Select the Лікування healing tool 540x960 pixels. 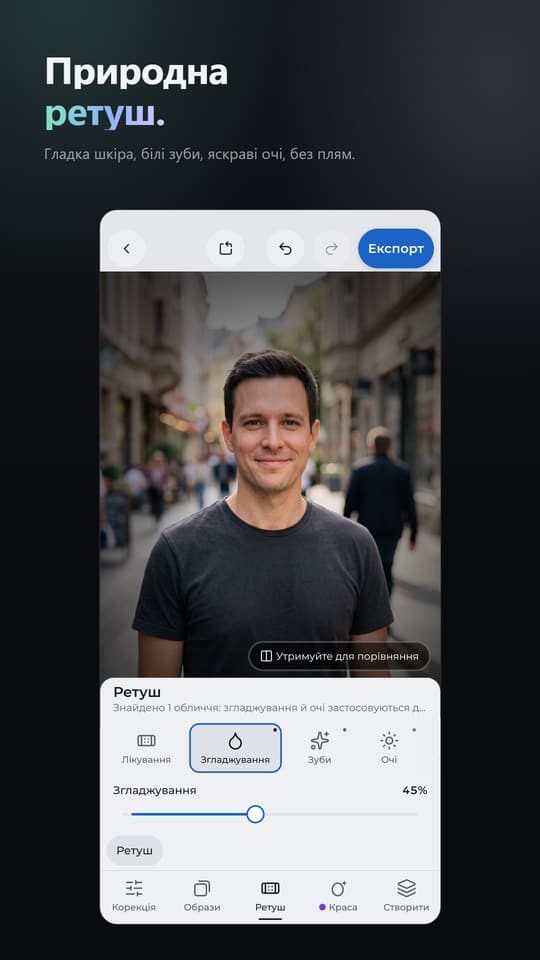(146, 748)
